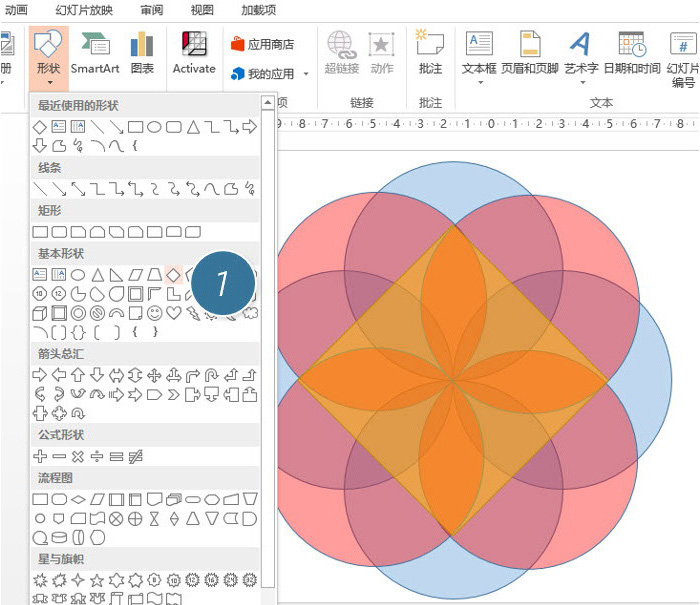Expand the Text Box (文本框) dropdown arrow

click(x=480, y=82)
